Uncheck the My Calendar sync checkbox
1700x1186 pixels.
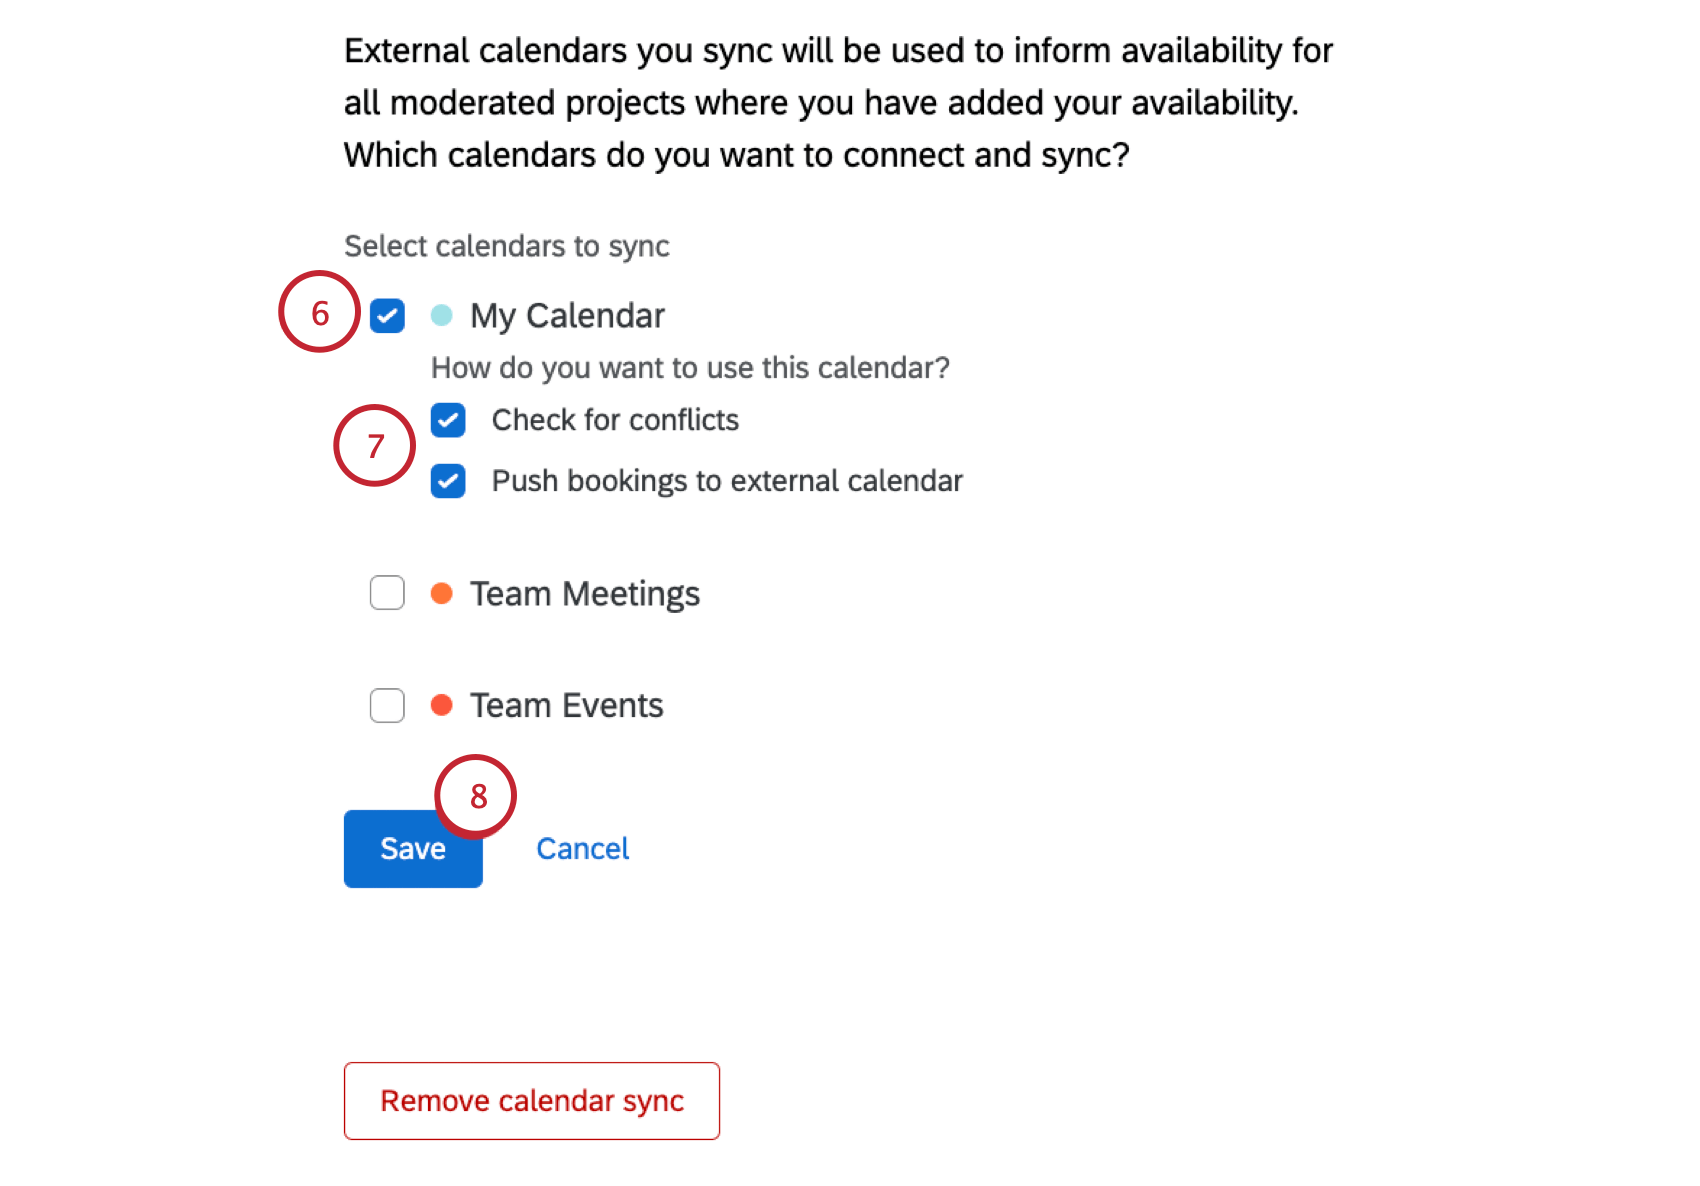coord(386,315)
